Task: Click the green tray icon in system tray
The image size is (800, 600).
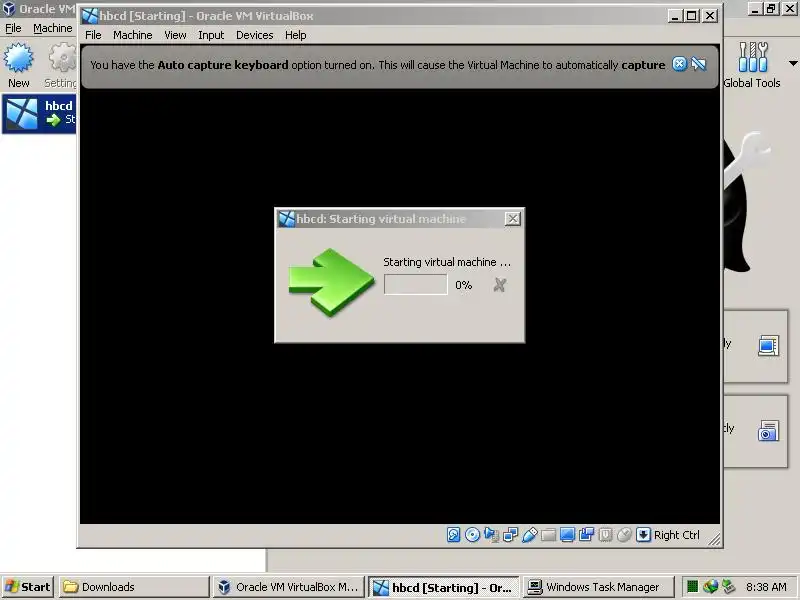Action: pyautogui.click(x=692, y=587)
